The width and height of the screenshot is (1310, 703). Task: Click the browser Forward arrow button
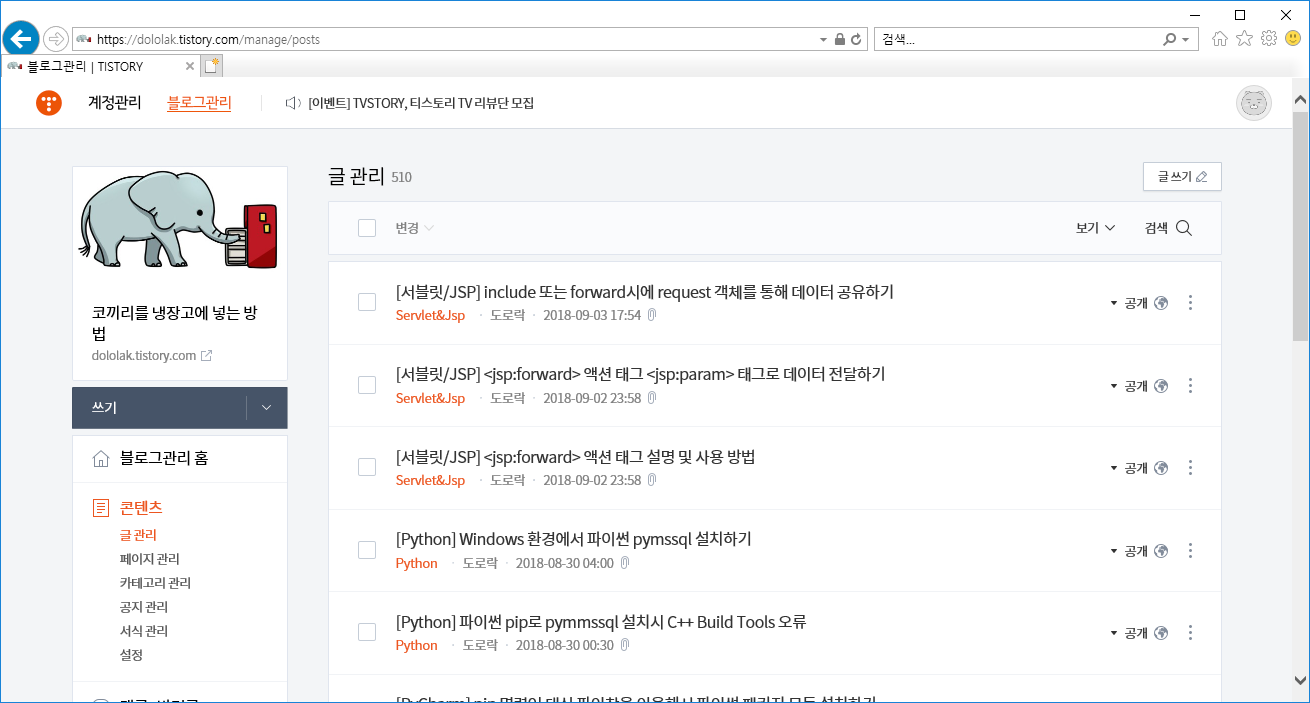[x=56, y=39]
